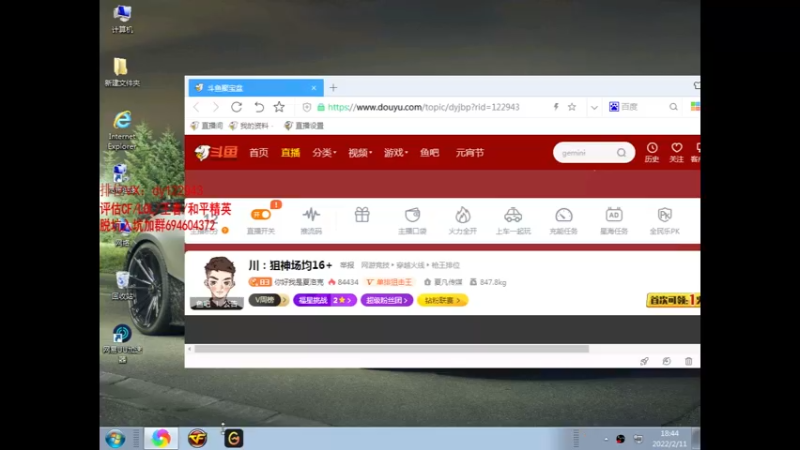Open 星海任务 AD icon
Image resolution: width=800 pixels, height=450 pixels.
point(614,215)
